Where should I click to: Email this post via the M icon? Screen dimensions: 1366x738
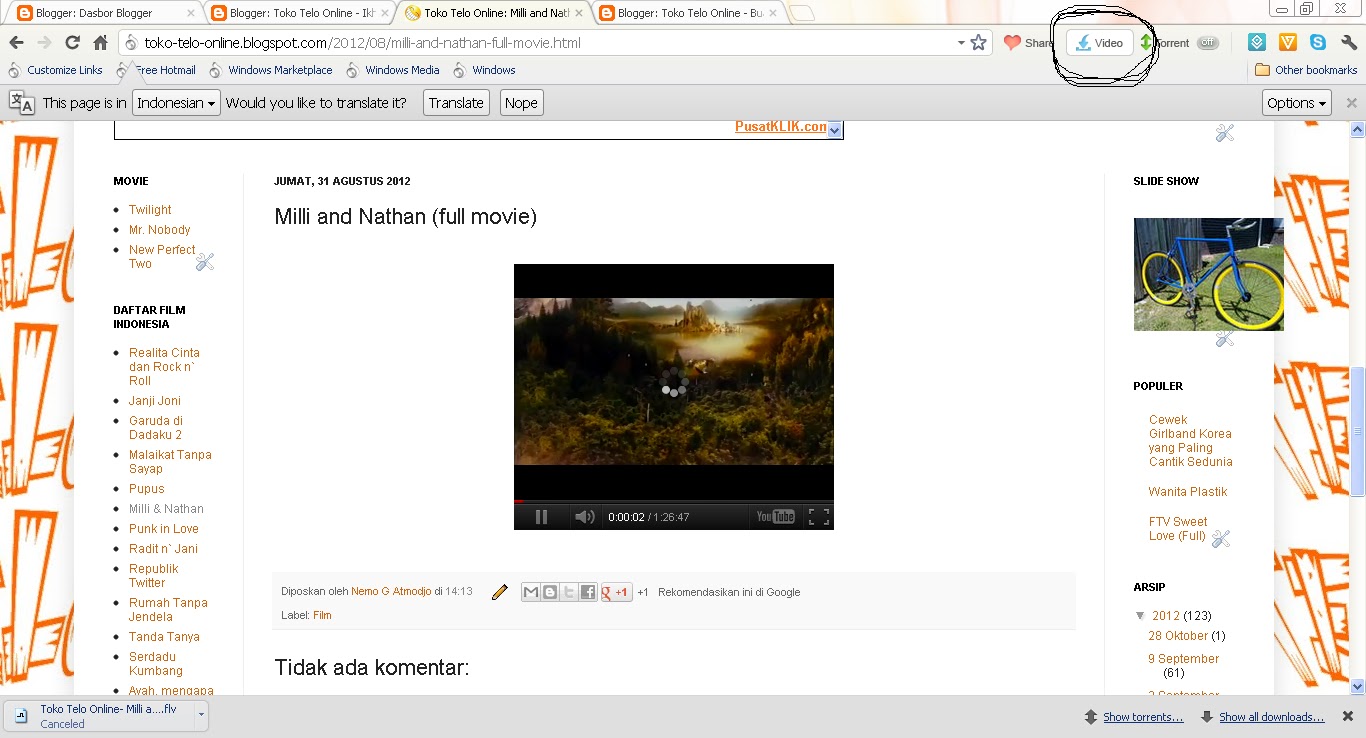click(531, 592)
